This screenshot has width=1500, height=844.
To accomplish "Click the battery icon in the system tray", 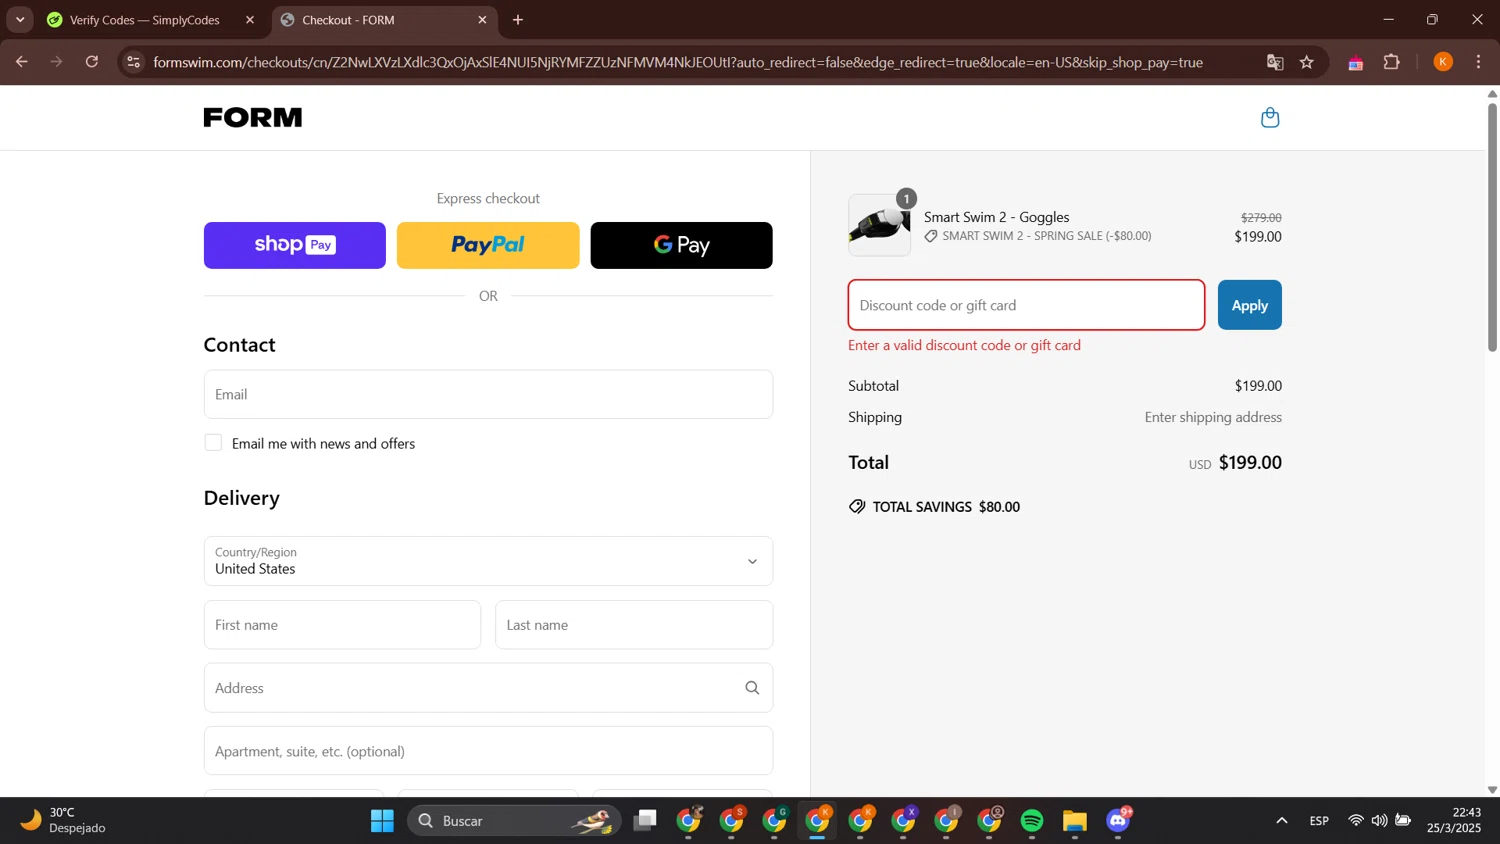I will click(x=1404, y=821).
